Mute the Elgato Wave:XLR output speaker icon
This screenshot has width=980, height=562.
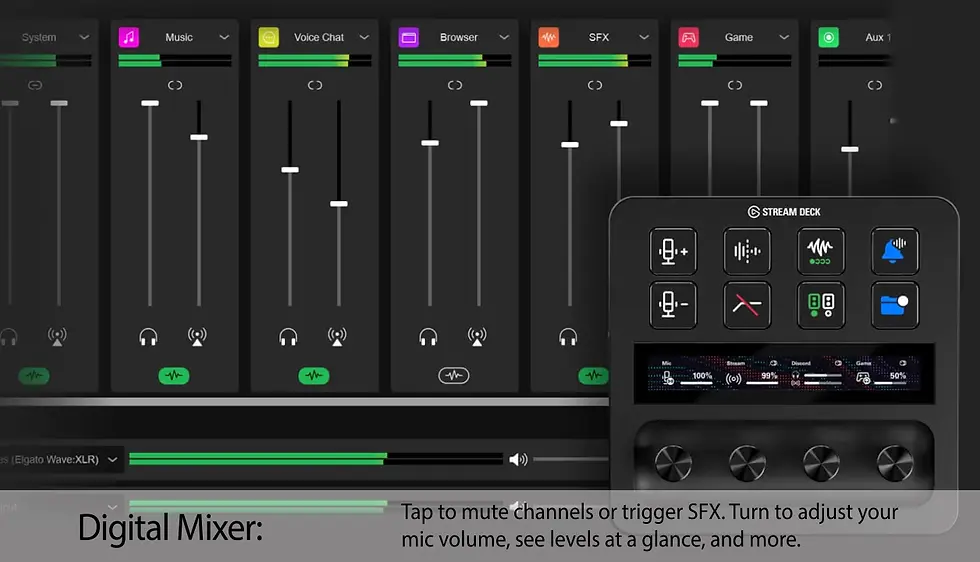click(x=518, y=460)
